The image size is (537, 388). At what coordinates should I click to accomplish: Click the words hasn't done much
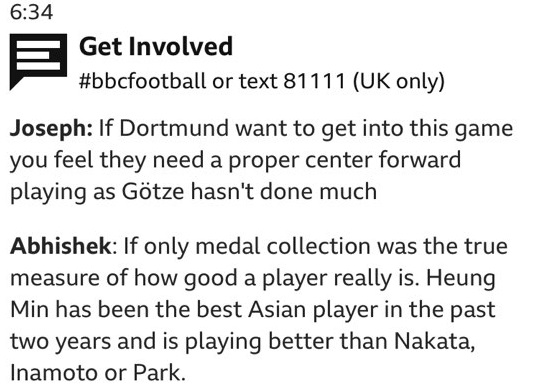(284, 191)
